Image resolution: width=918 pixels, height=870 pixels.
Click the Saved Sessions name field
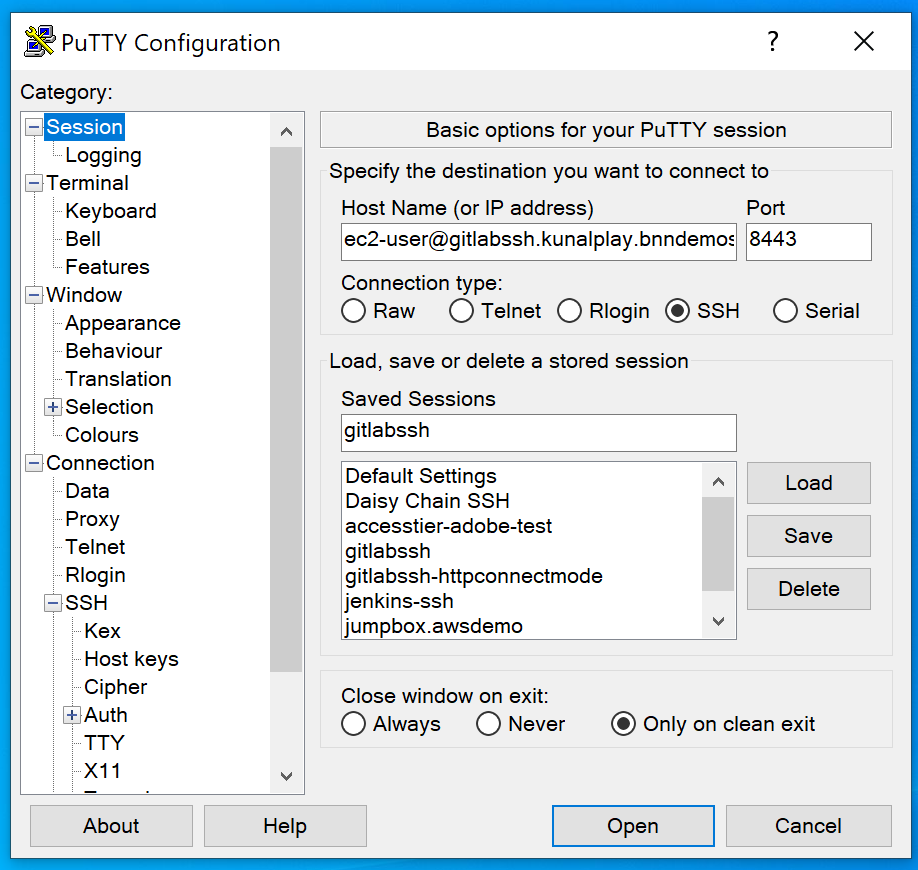coord(539,433)
